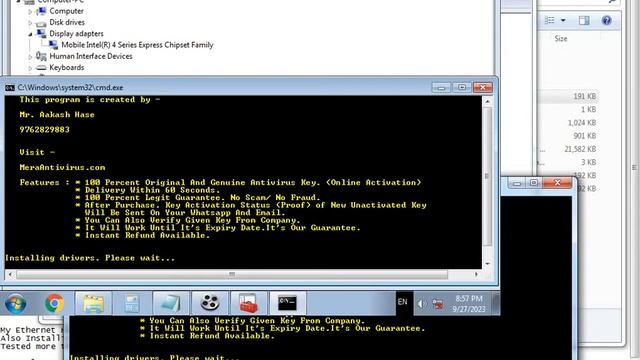
Task: Click the Intel chipset display adapter icon
Action: point(53,44)
